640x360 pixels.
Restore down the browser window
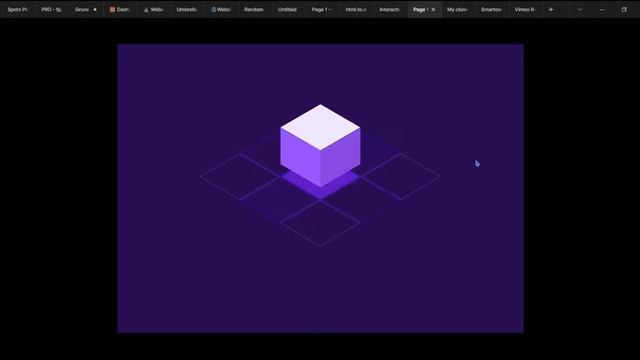[x=624, y=9]
